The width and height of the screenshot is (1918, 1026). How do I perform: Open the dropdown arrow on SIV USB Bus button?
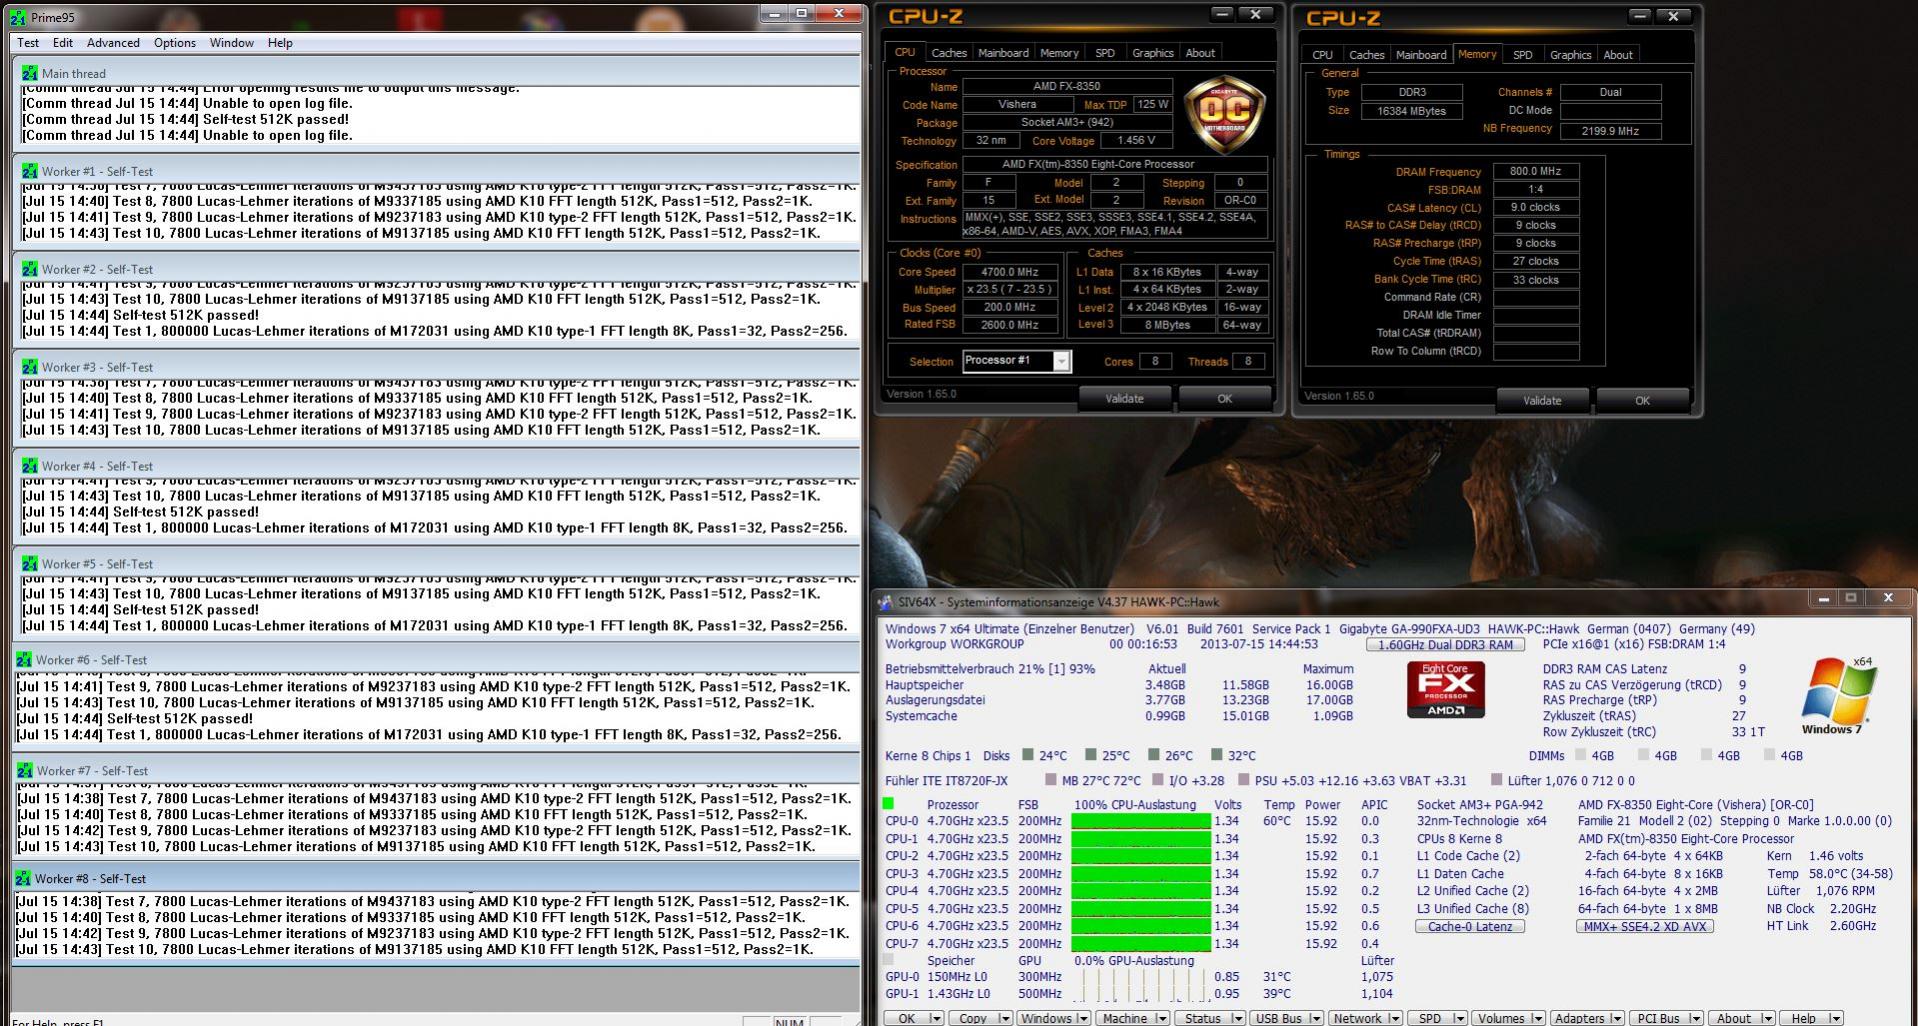click(1315, 1018)
